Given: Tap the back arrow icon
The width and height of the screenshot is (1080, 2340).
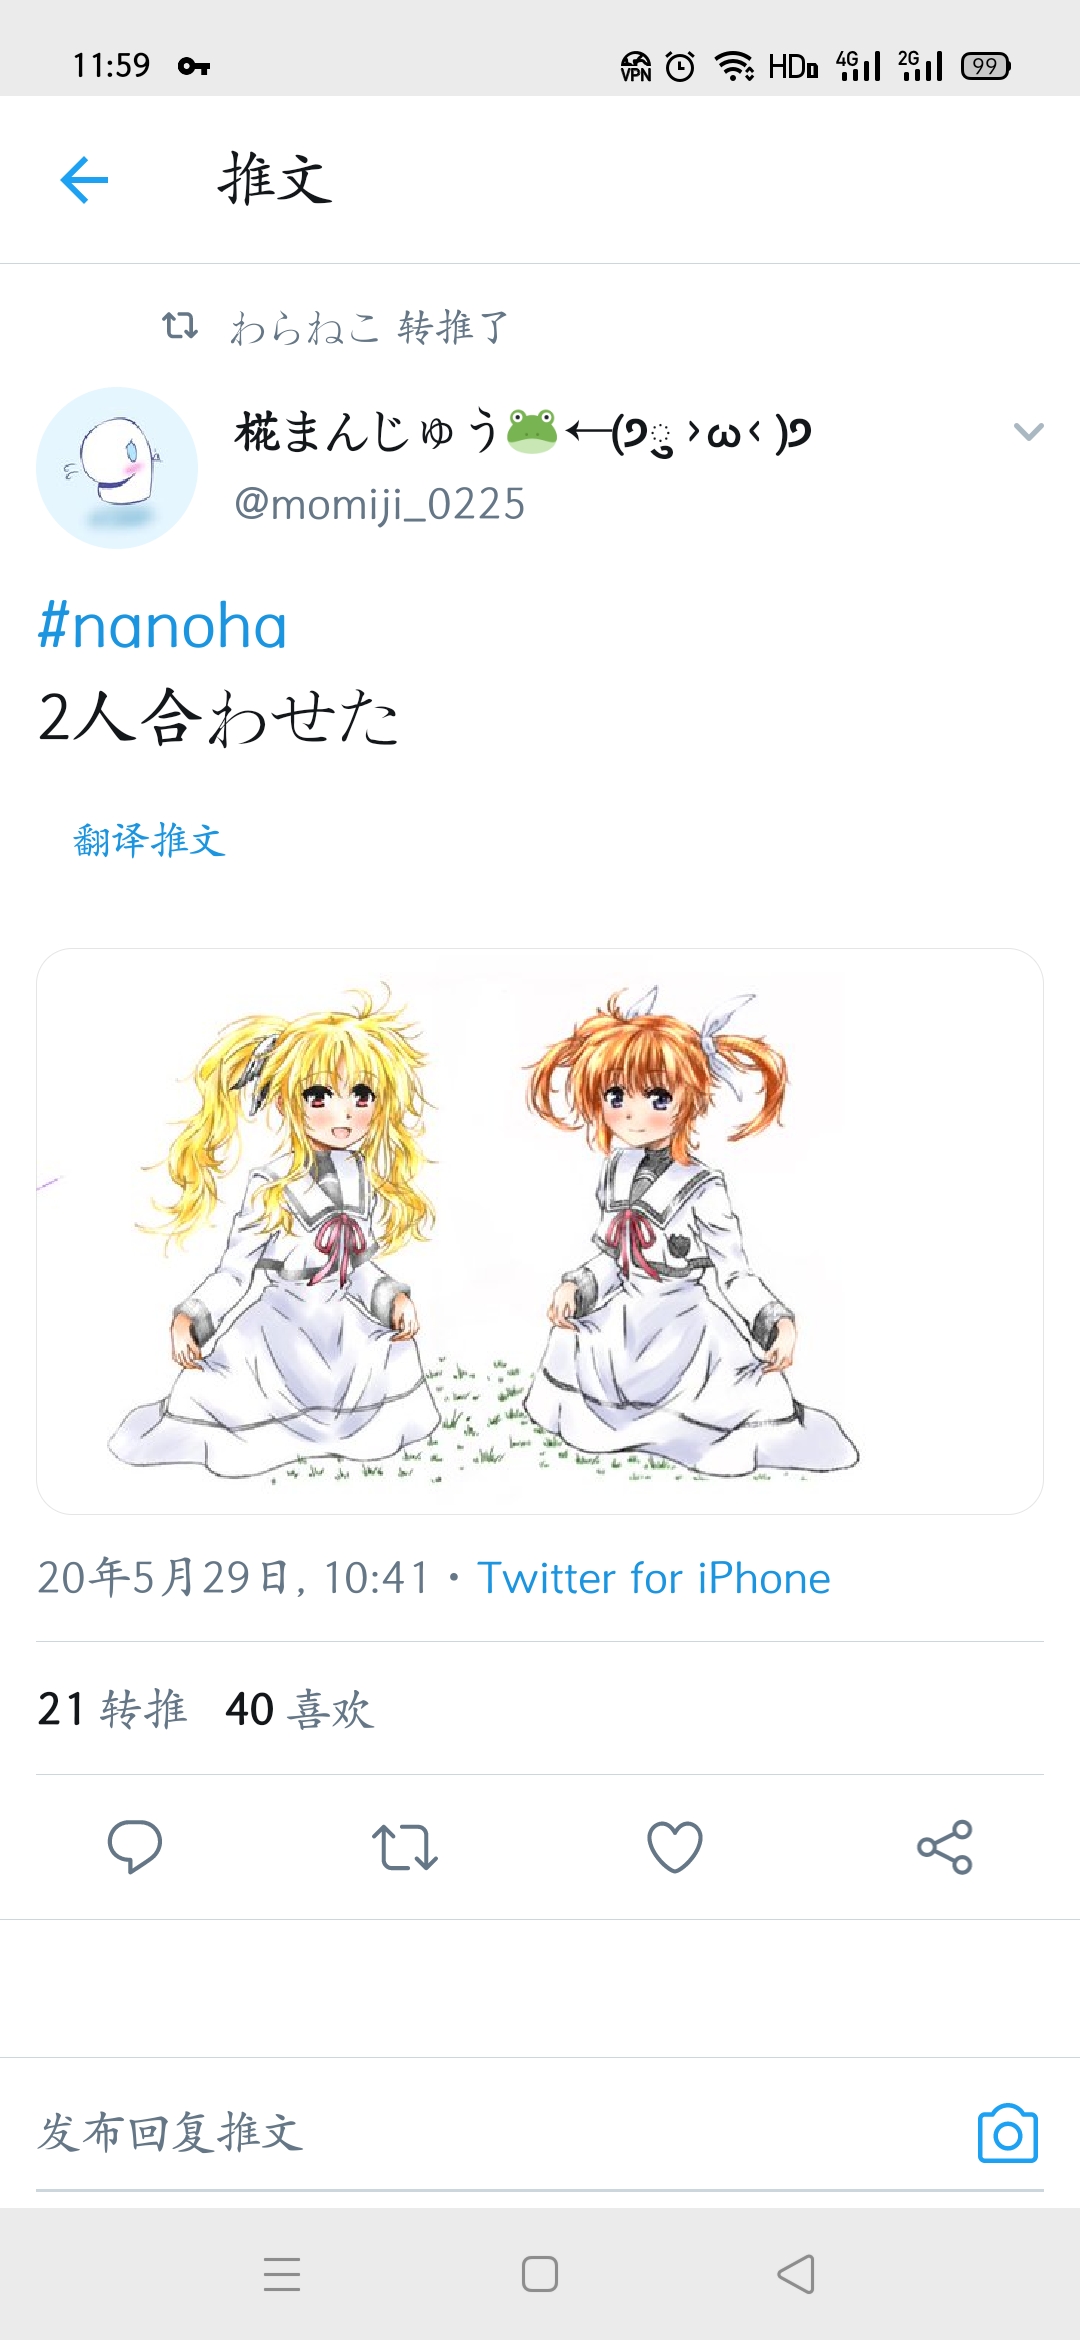Looking at the screenshot, I should point(84,180).
